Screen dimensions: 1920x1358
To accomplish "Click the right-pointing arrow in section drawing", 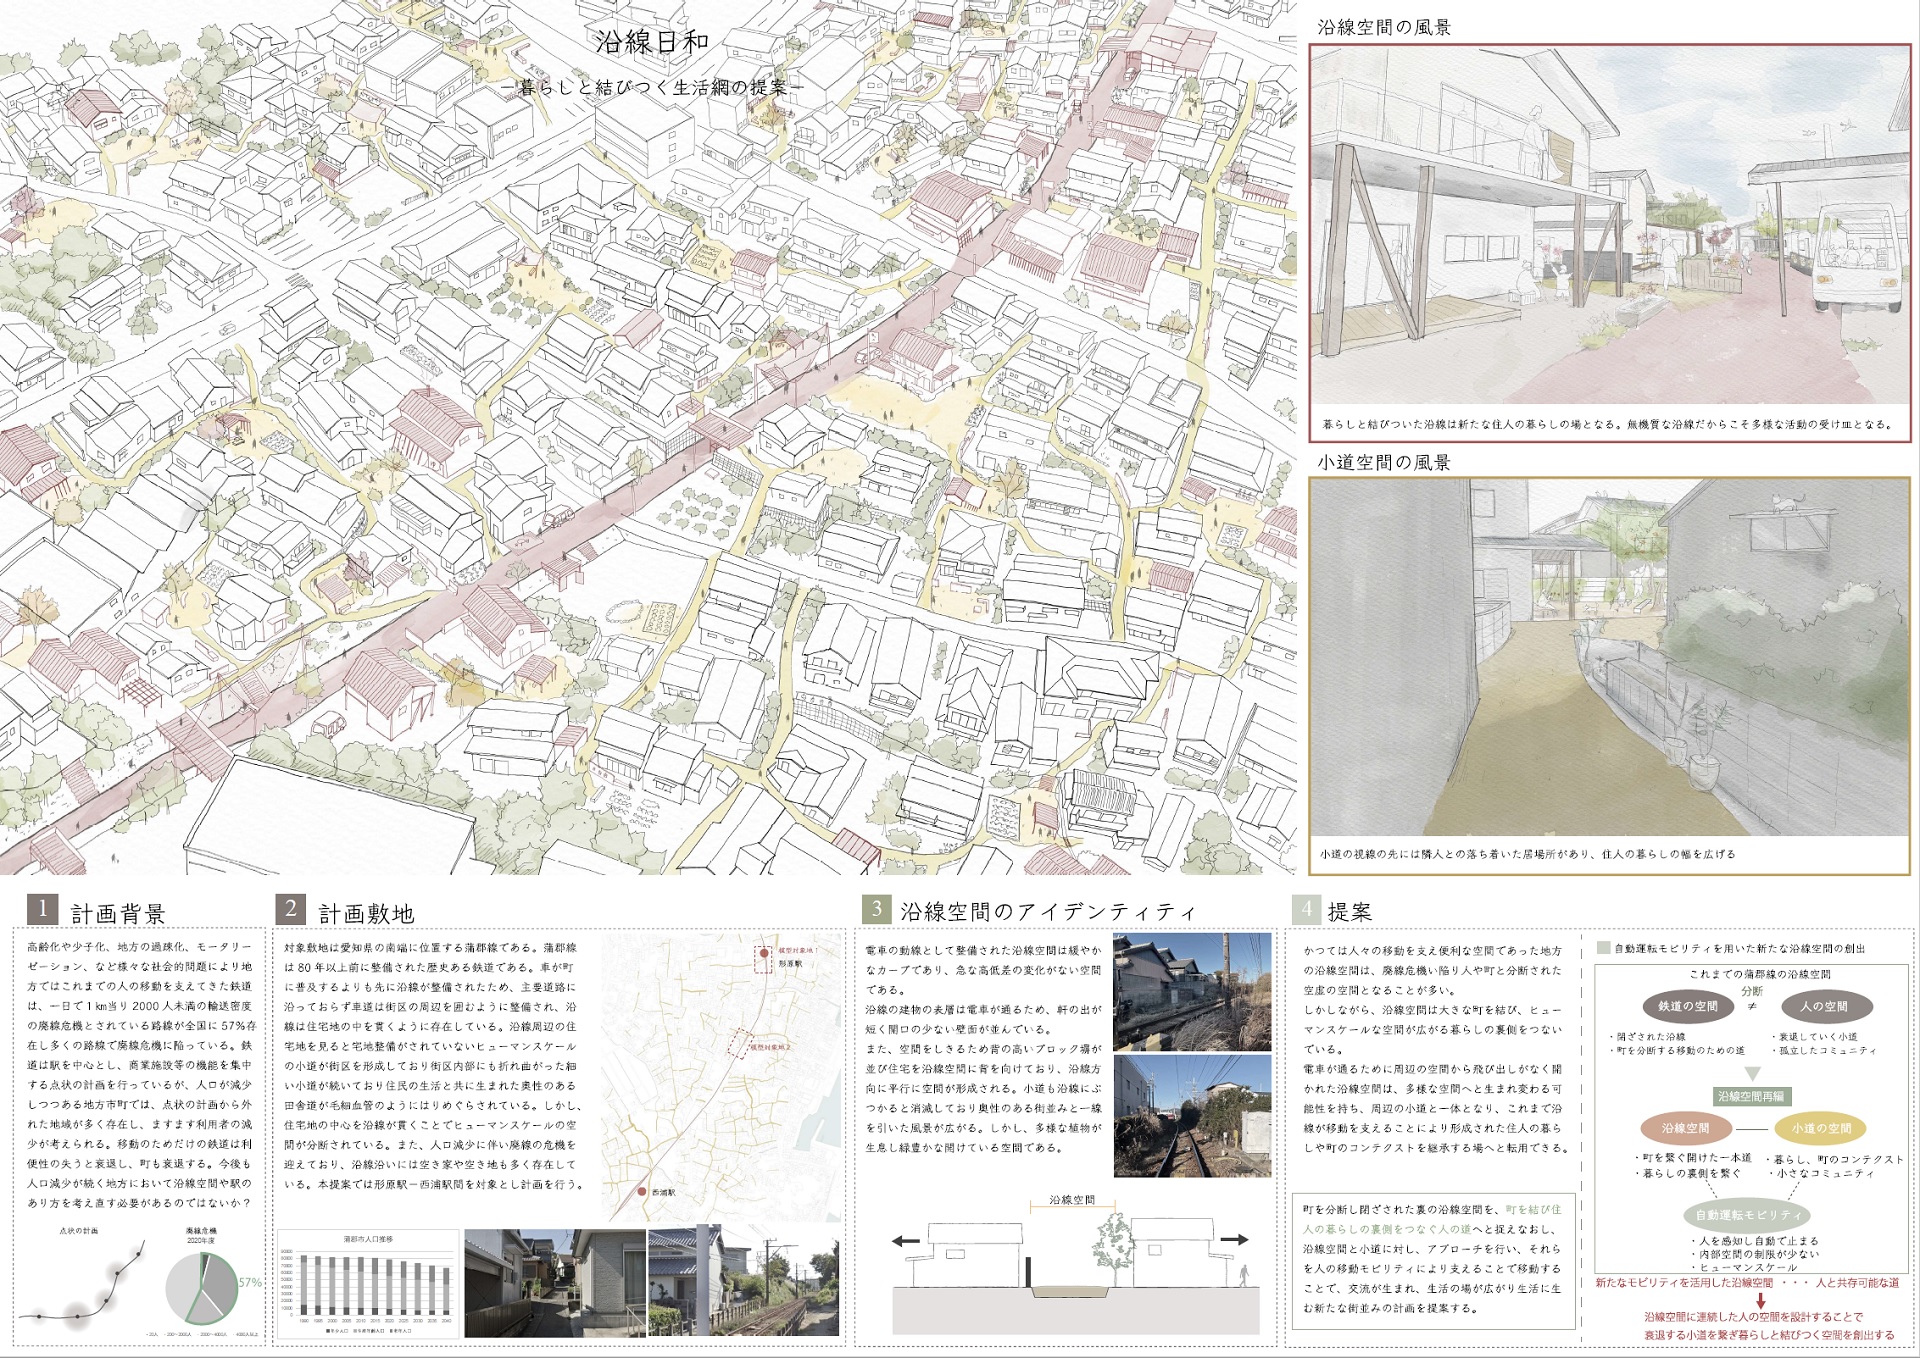I will 1235,1240.
